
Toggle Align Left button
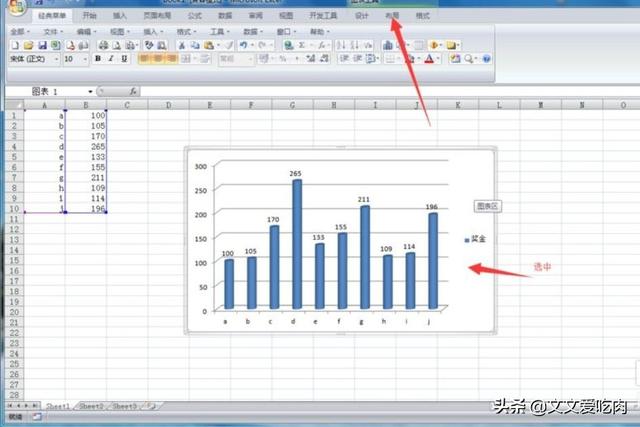(144, 59)
